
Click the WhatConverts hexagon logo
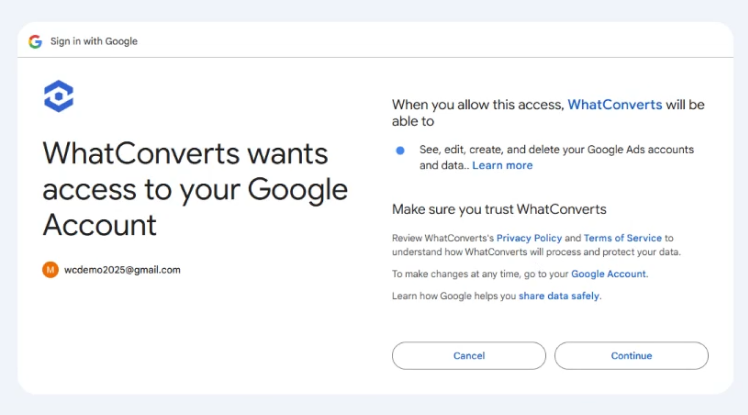coord(59,96)
